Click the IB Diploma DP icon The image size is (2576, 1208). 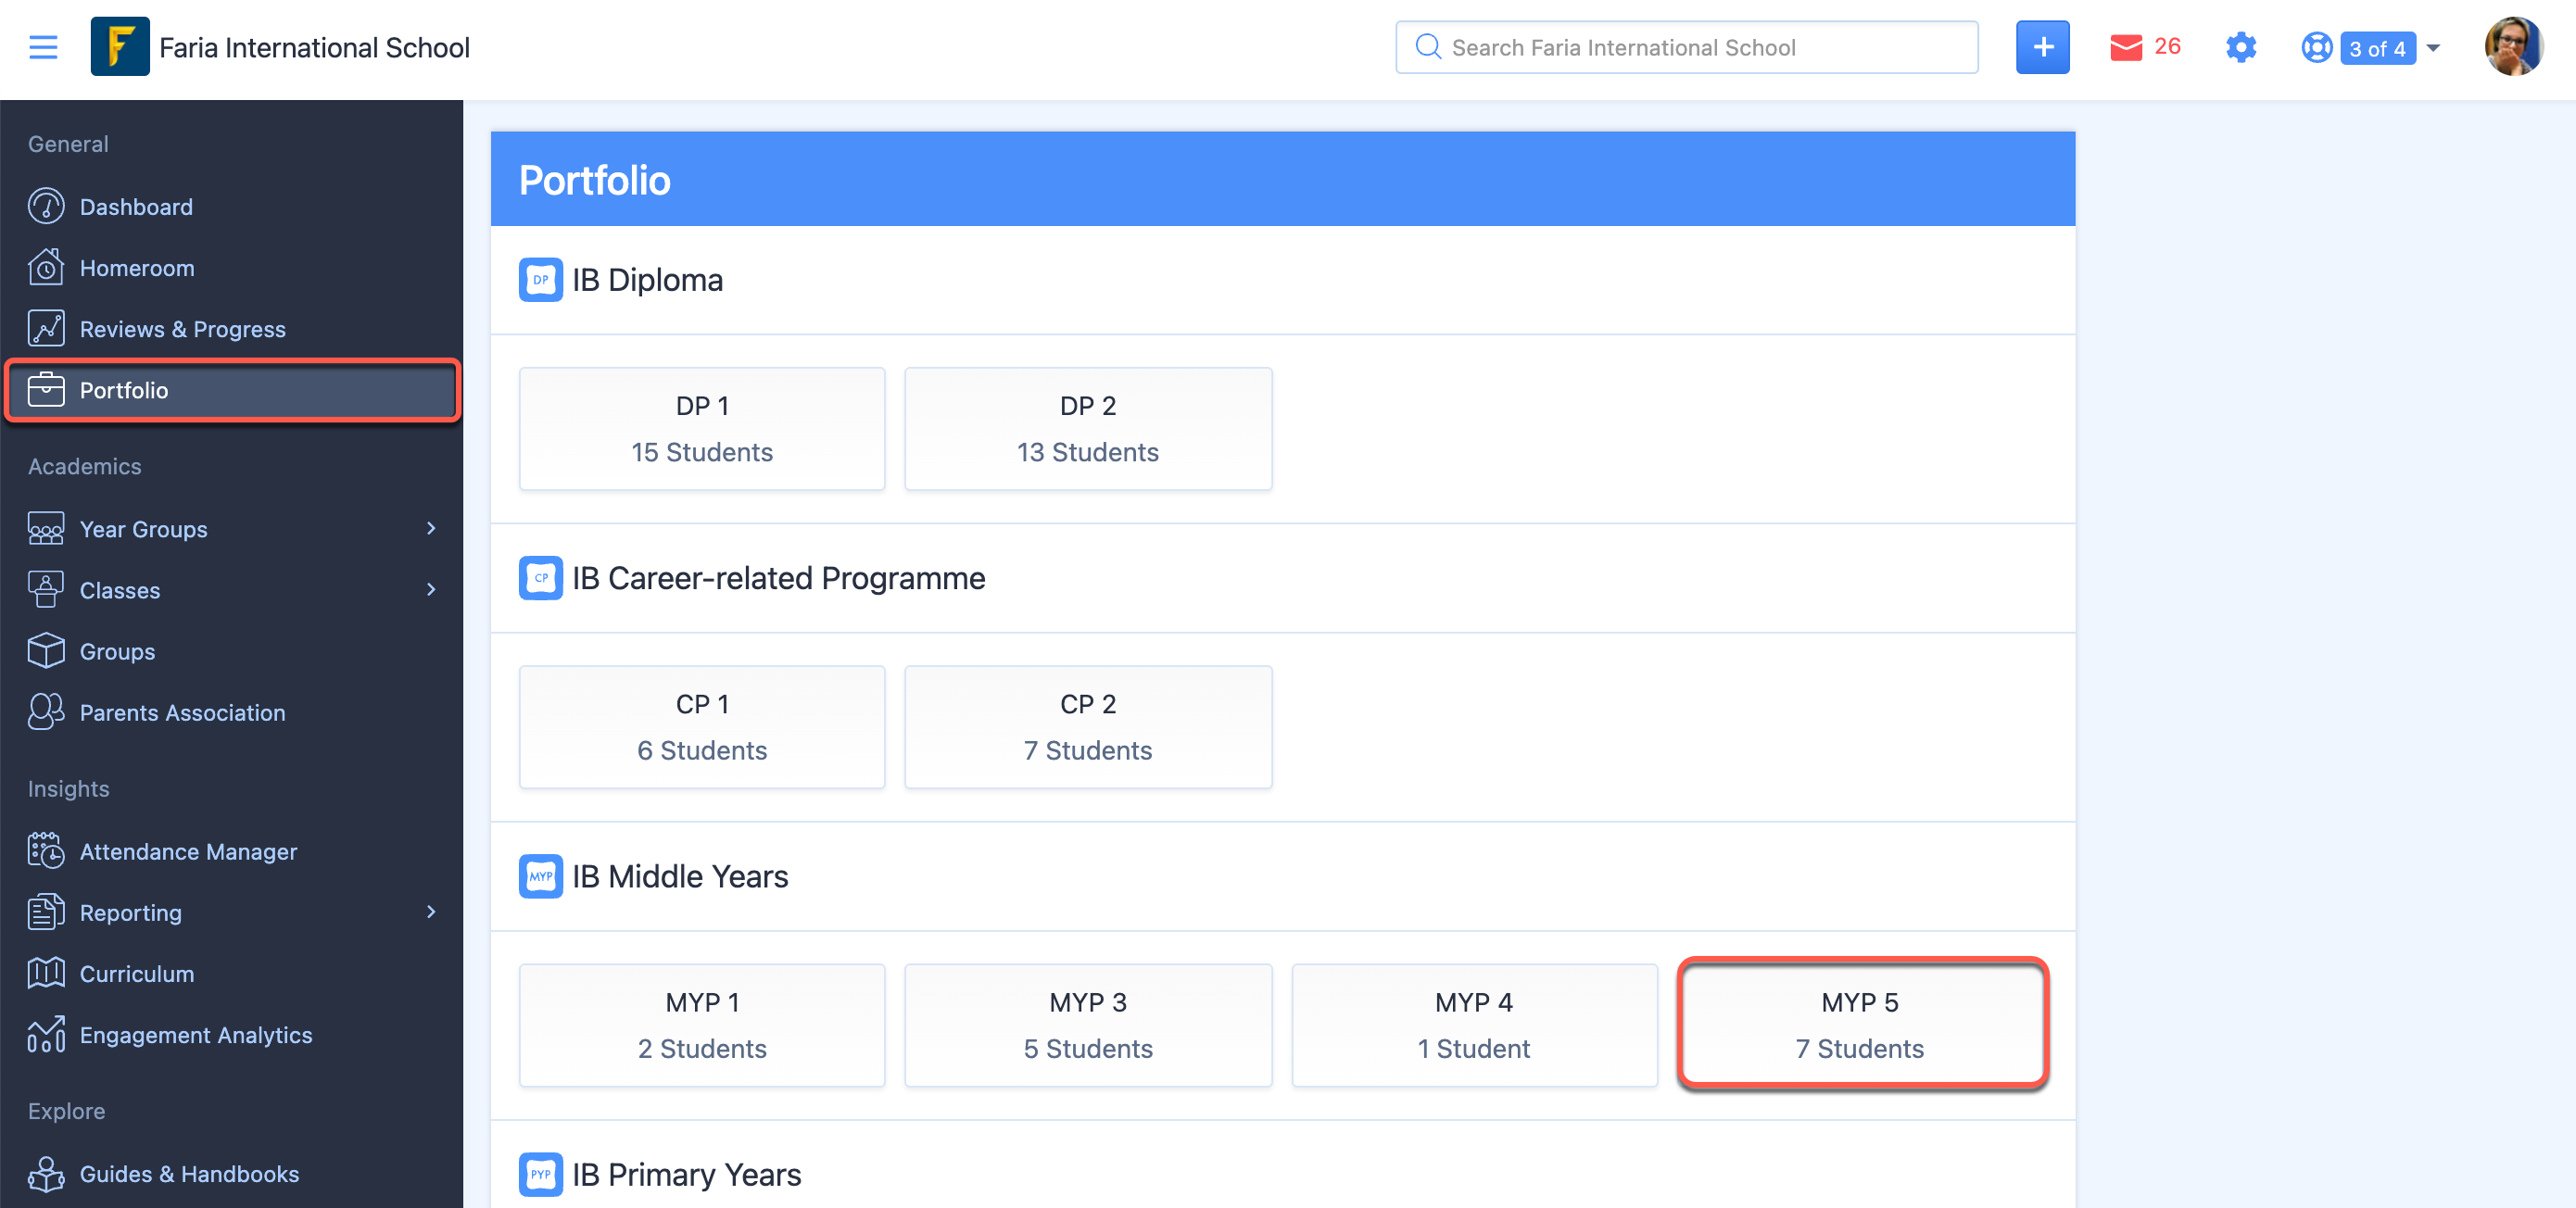click(x=541, y=280)
